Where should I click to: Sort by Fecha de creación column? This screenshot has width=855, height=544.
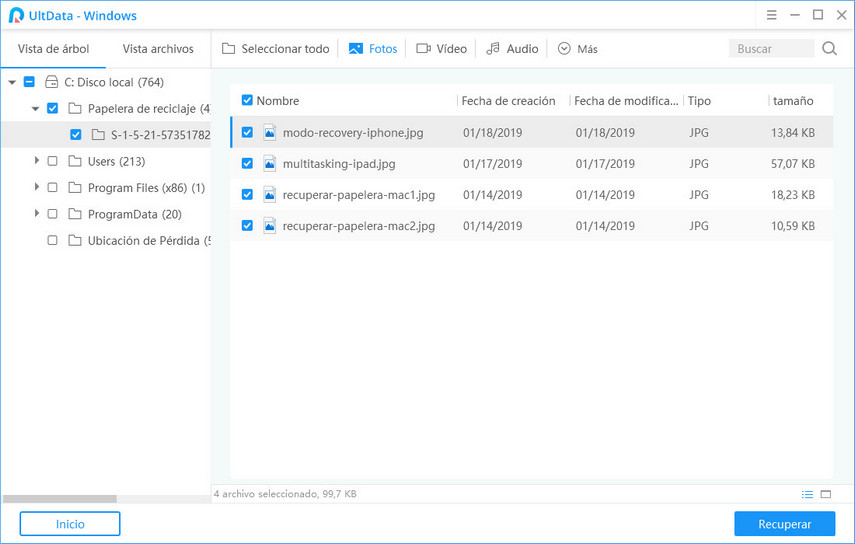coord(508,101)
